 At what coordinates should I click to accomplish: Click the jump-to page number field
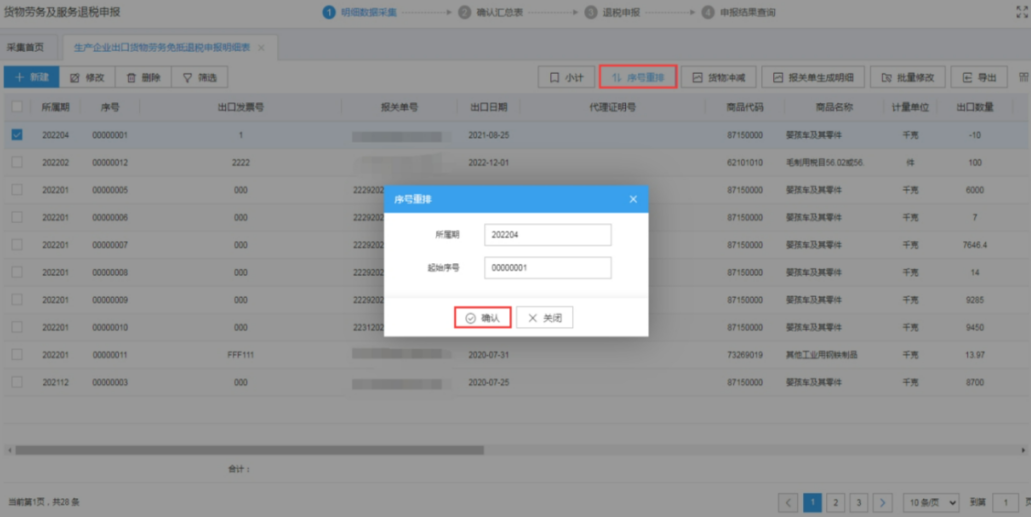tap(1005, 503)
